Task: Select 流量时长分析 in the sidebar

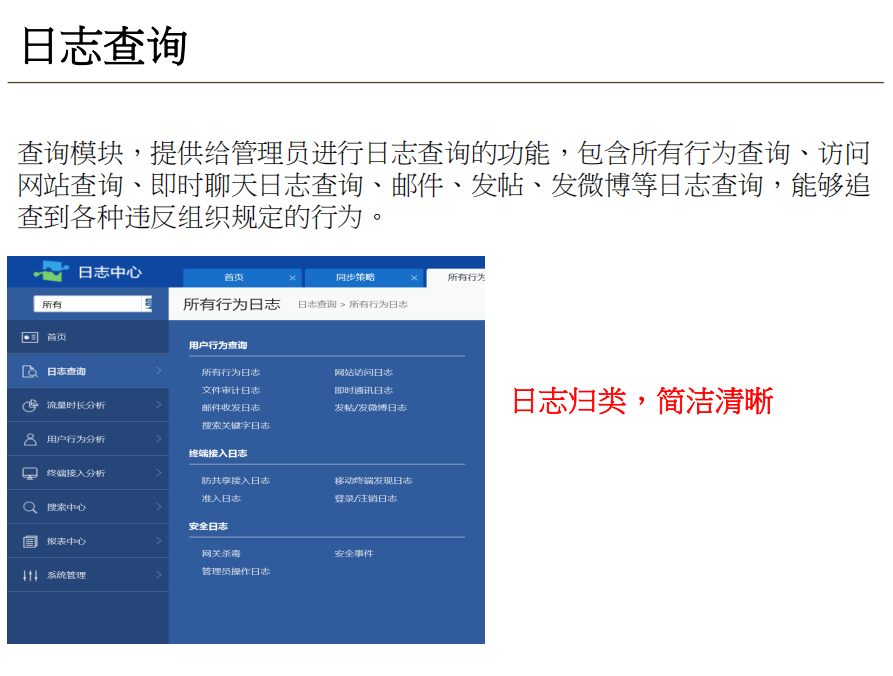Action: click(88, 405)
